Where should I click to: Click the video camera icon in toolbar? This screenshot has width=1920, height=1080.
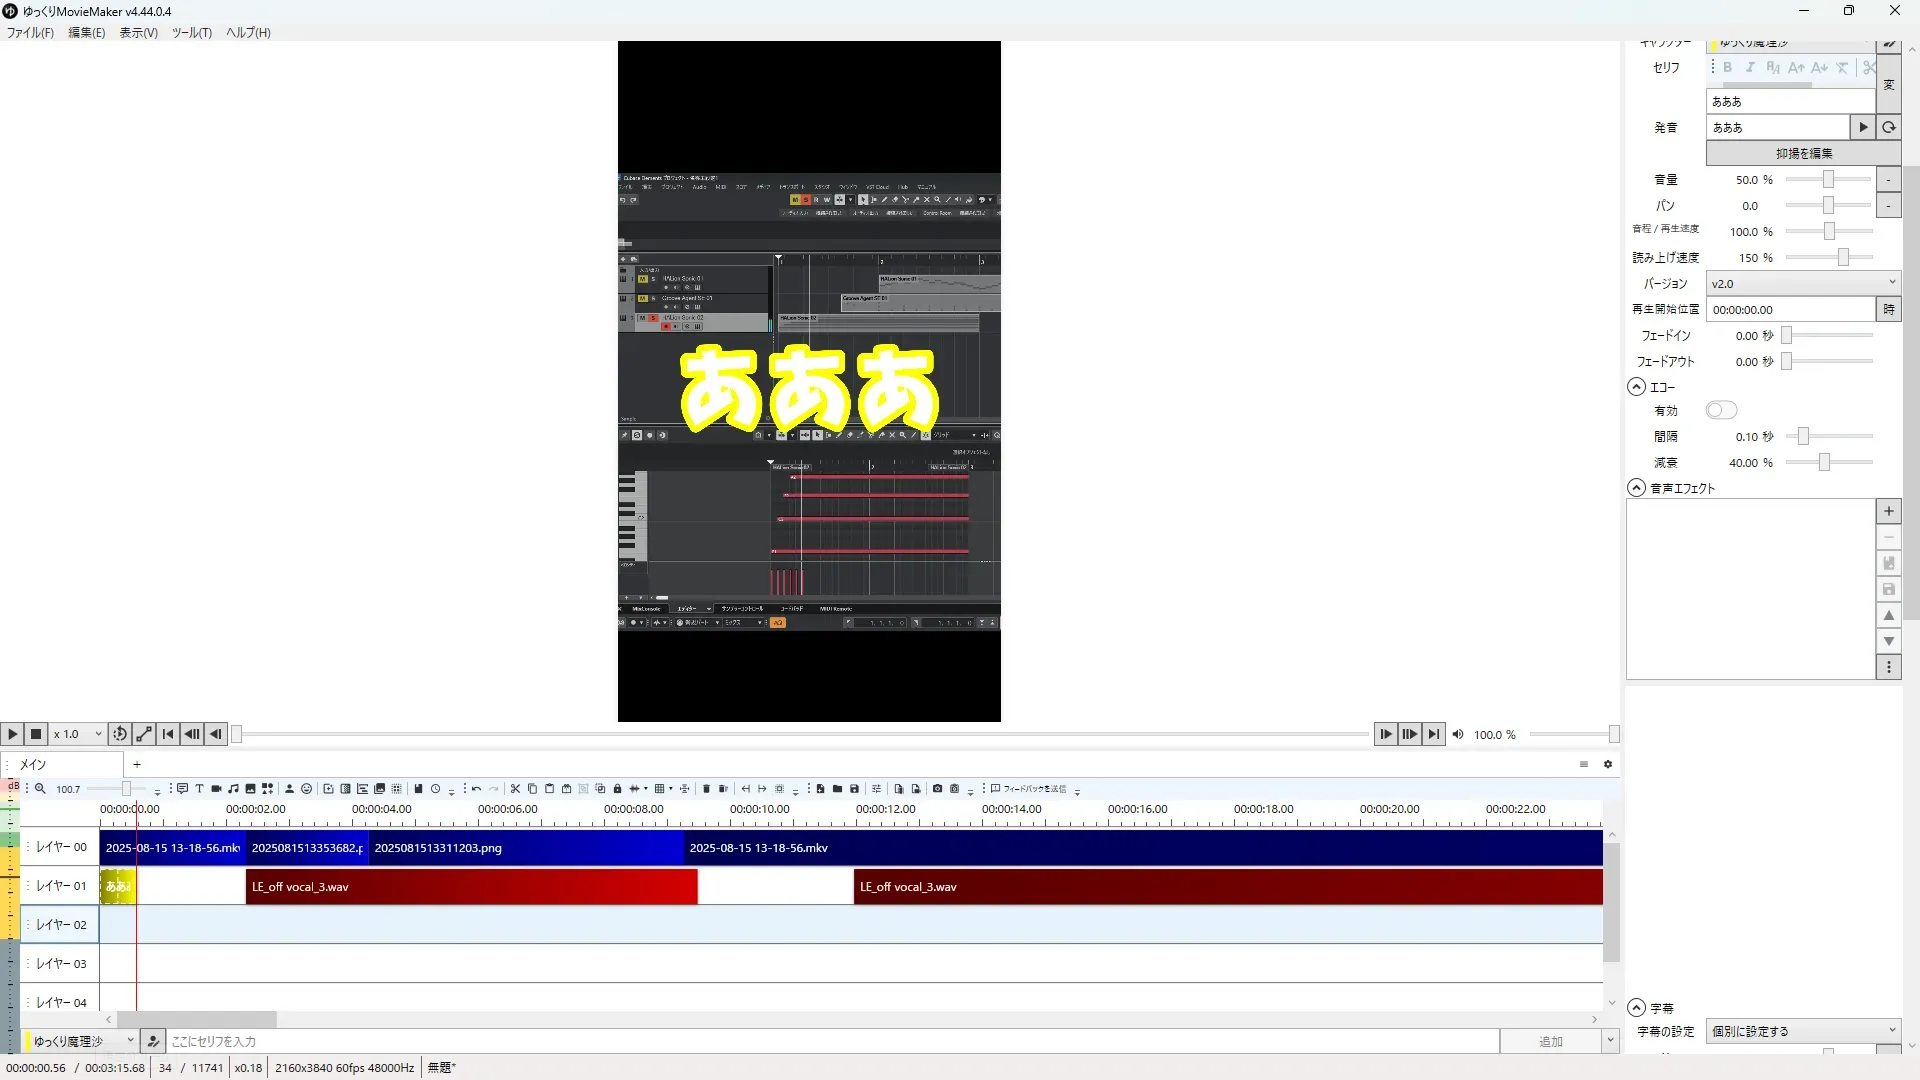[216, 789]
